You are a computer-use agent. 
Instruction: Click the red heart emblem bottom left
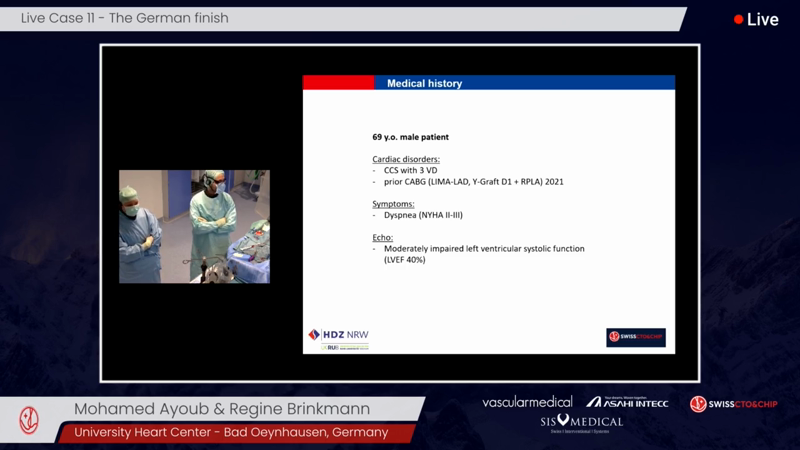[29, 420]
